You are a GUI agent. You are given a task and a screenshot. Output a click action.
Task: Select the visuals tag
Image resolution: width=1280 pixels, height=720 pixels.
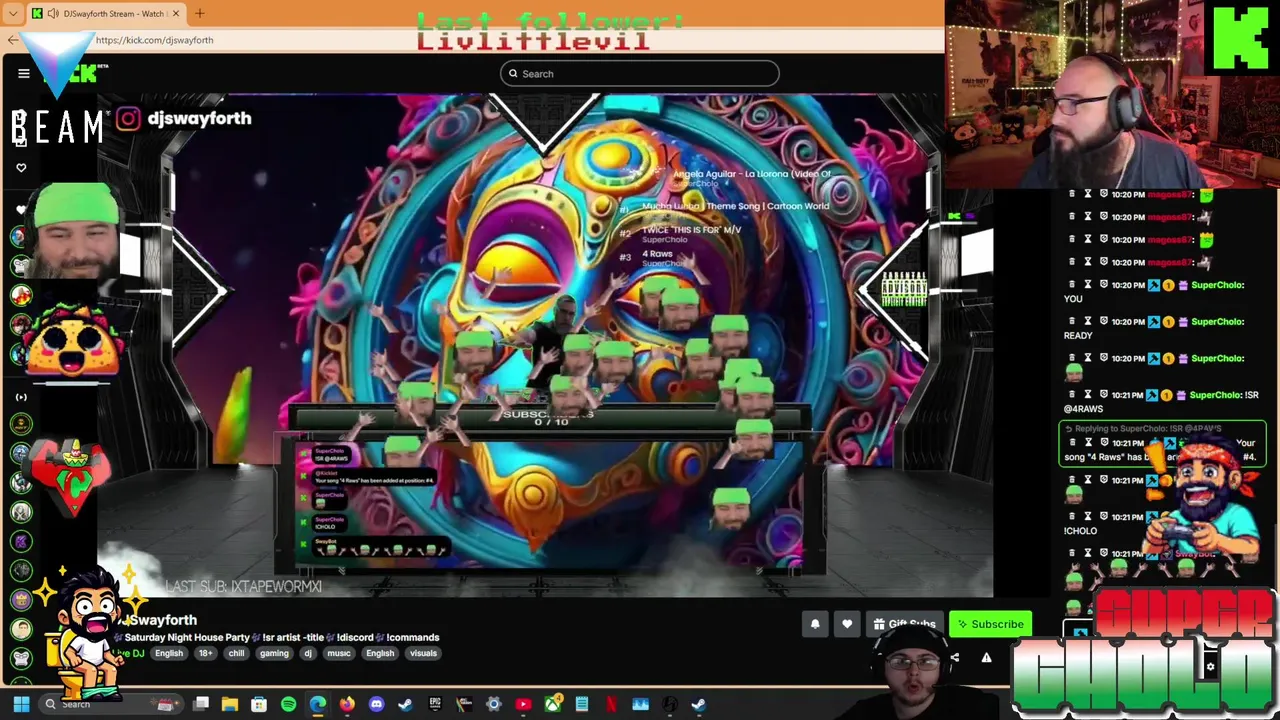(423, 653)
